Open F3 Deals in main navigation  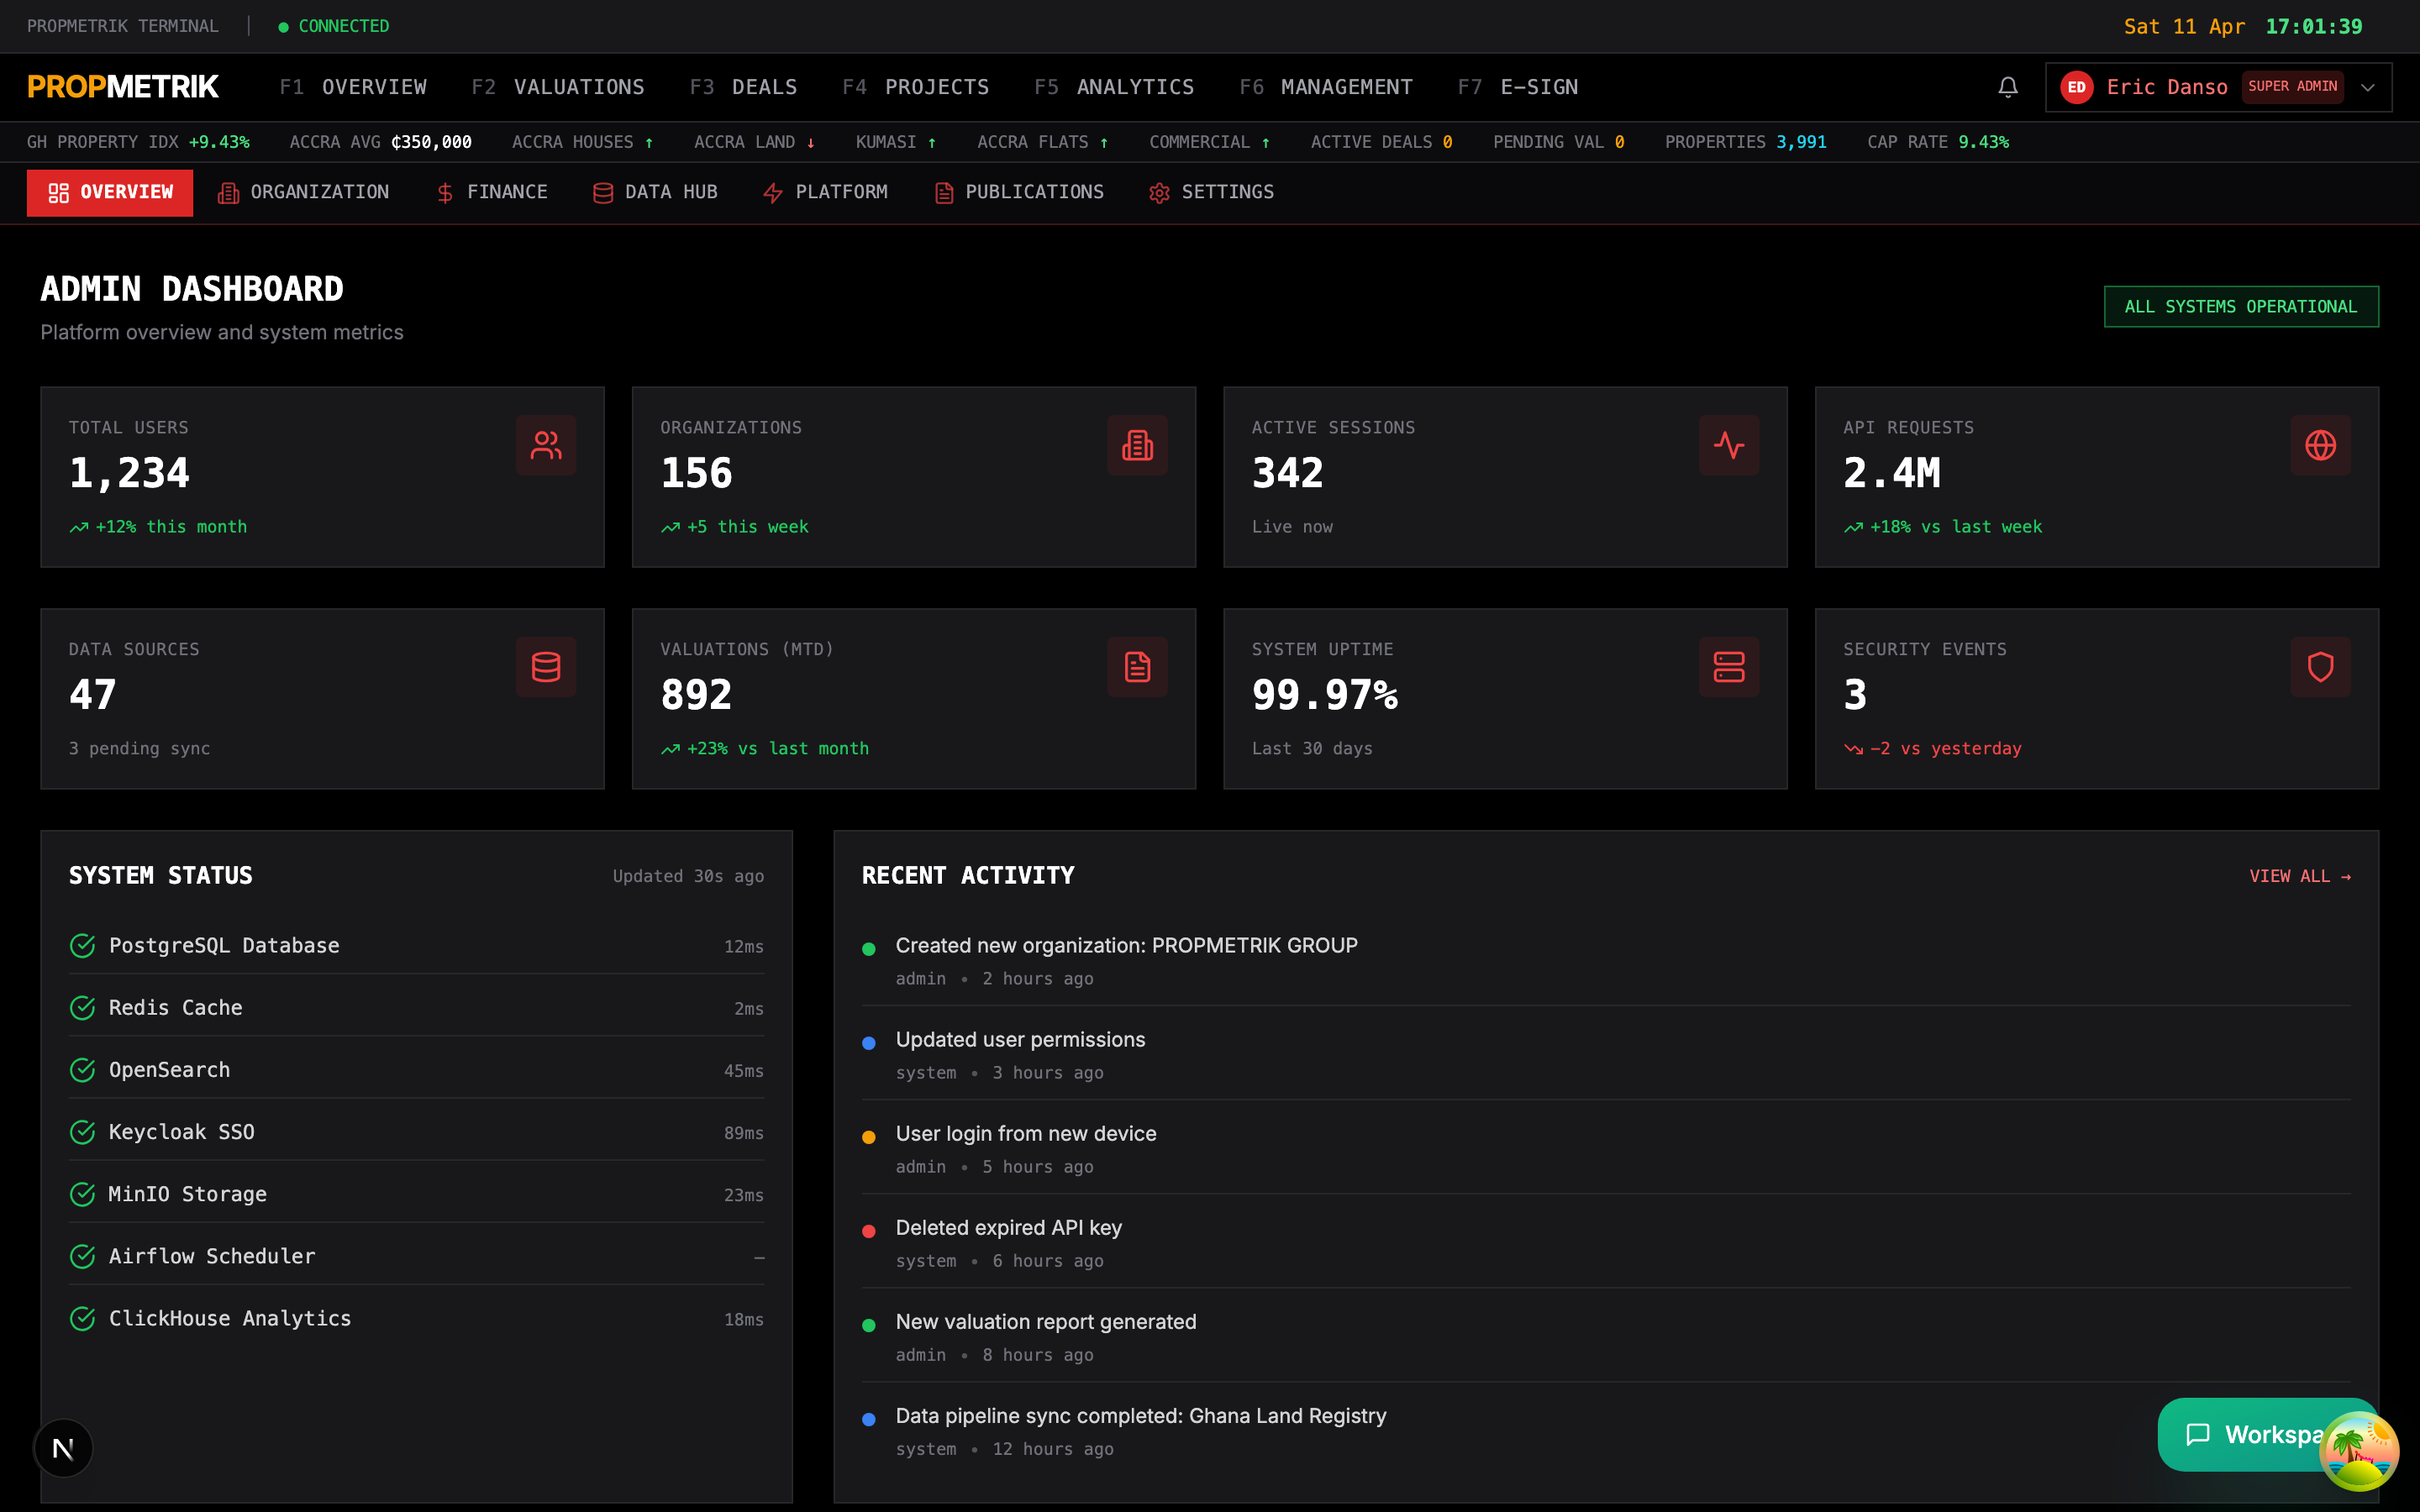tap(744, 87)
